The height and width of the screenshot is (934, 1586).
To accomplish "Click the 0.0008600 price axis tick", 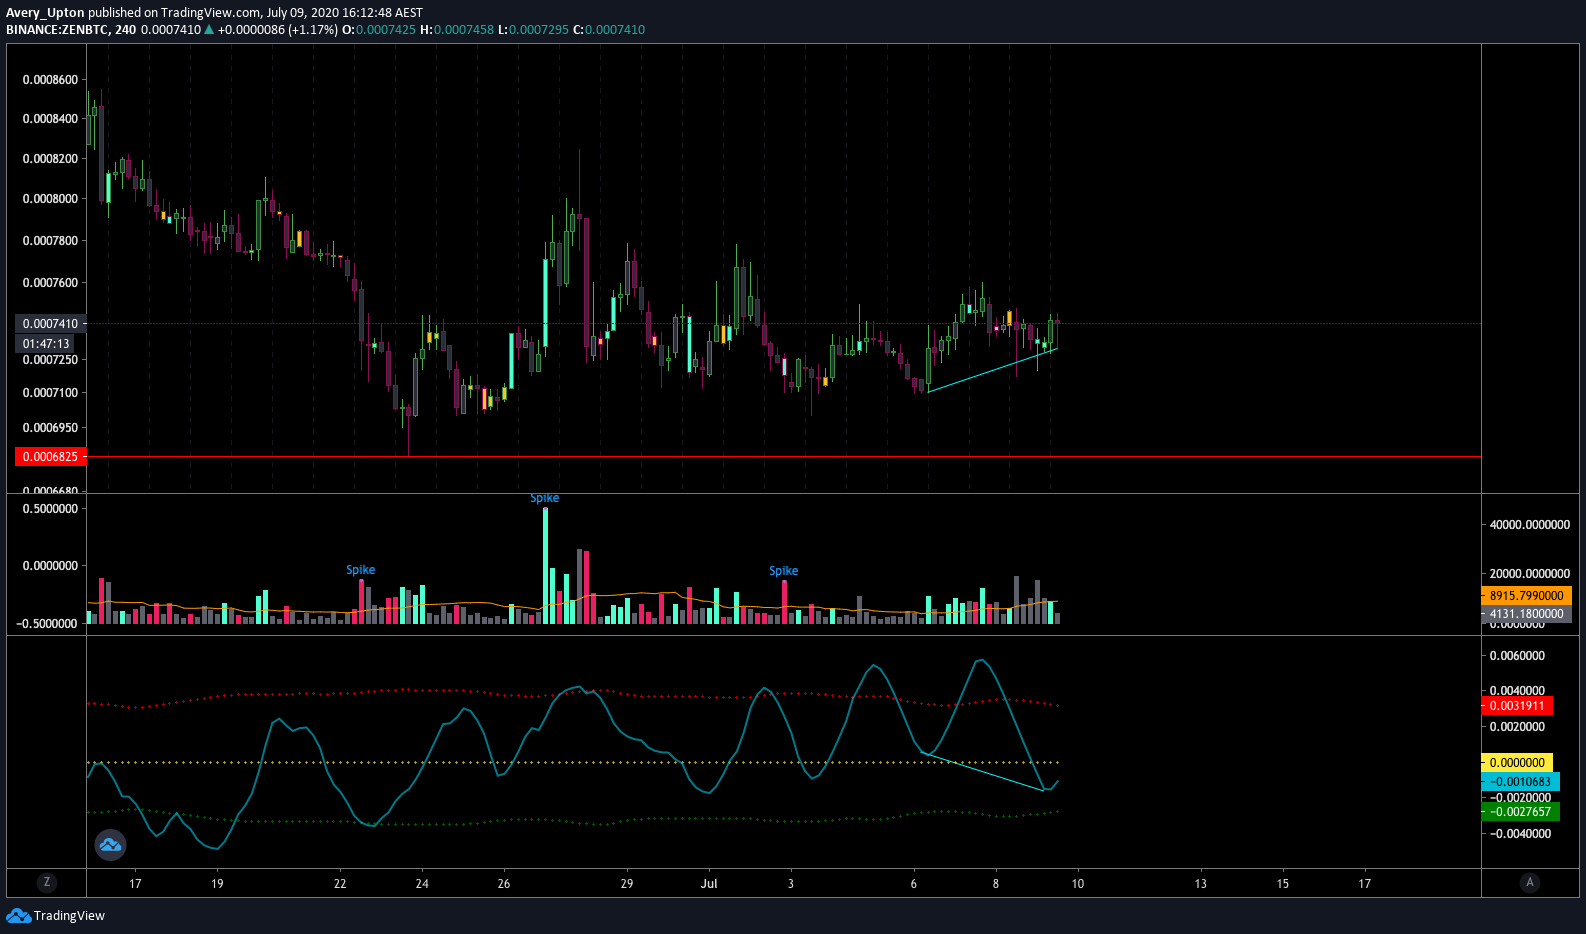I will (50, 80).
